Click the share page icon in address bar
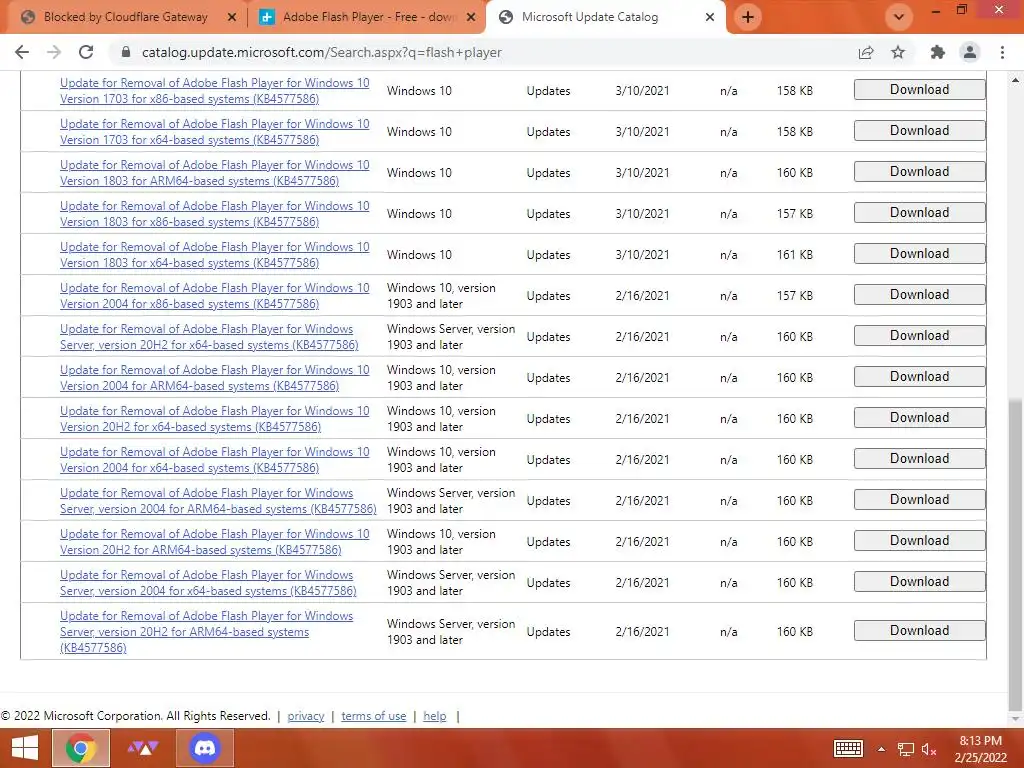Viewport: 1024px width, 768px height. (x=866, y=52)
